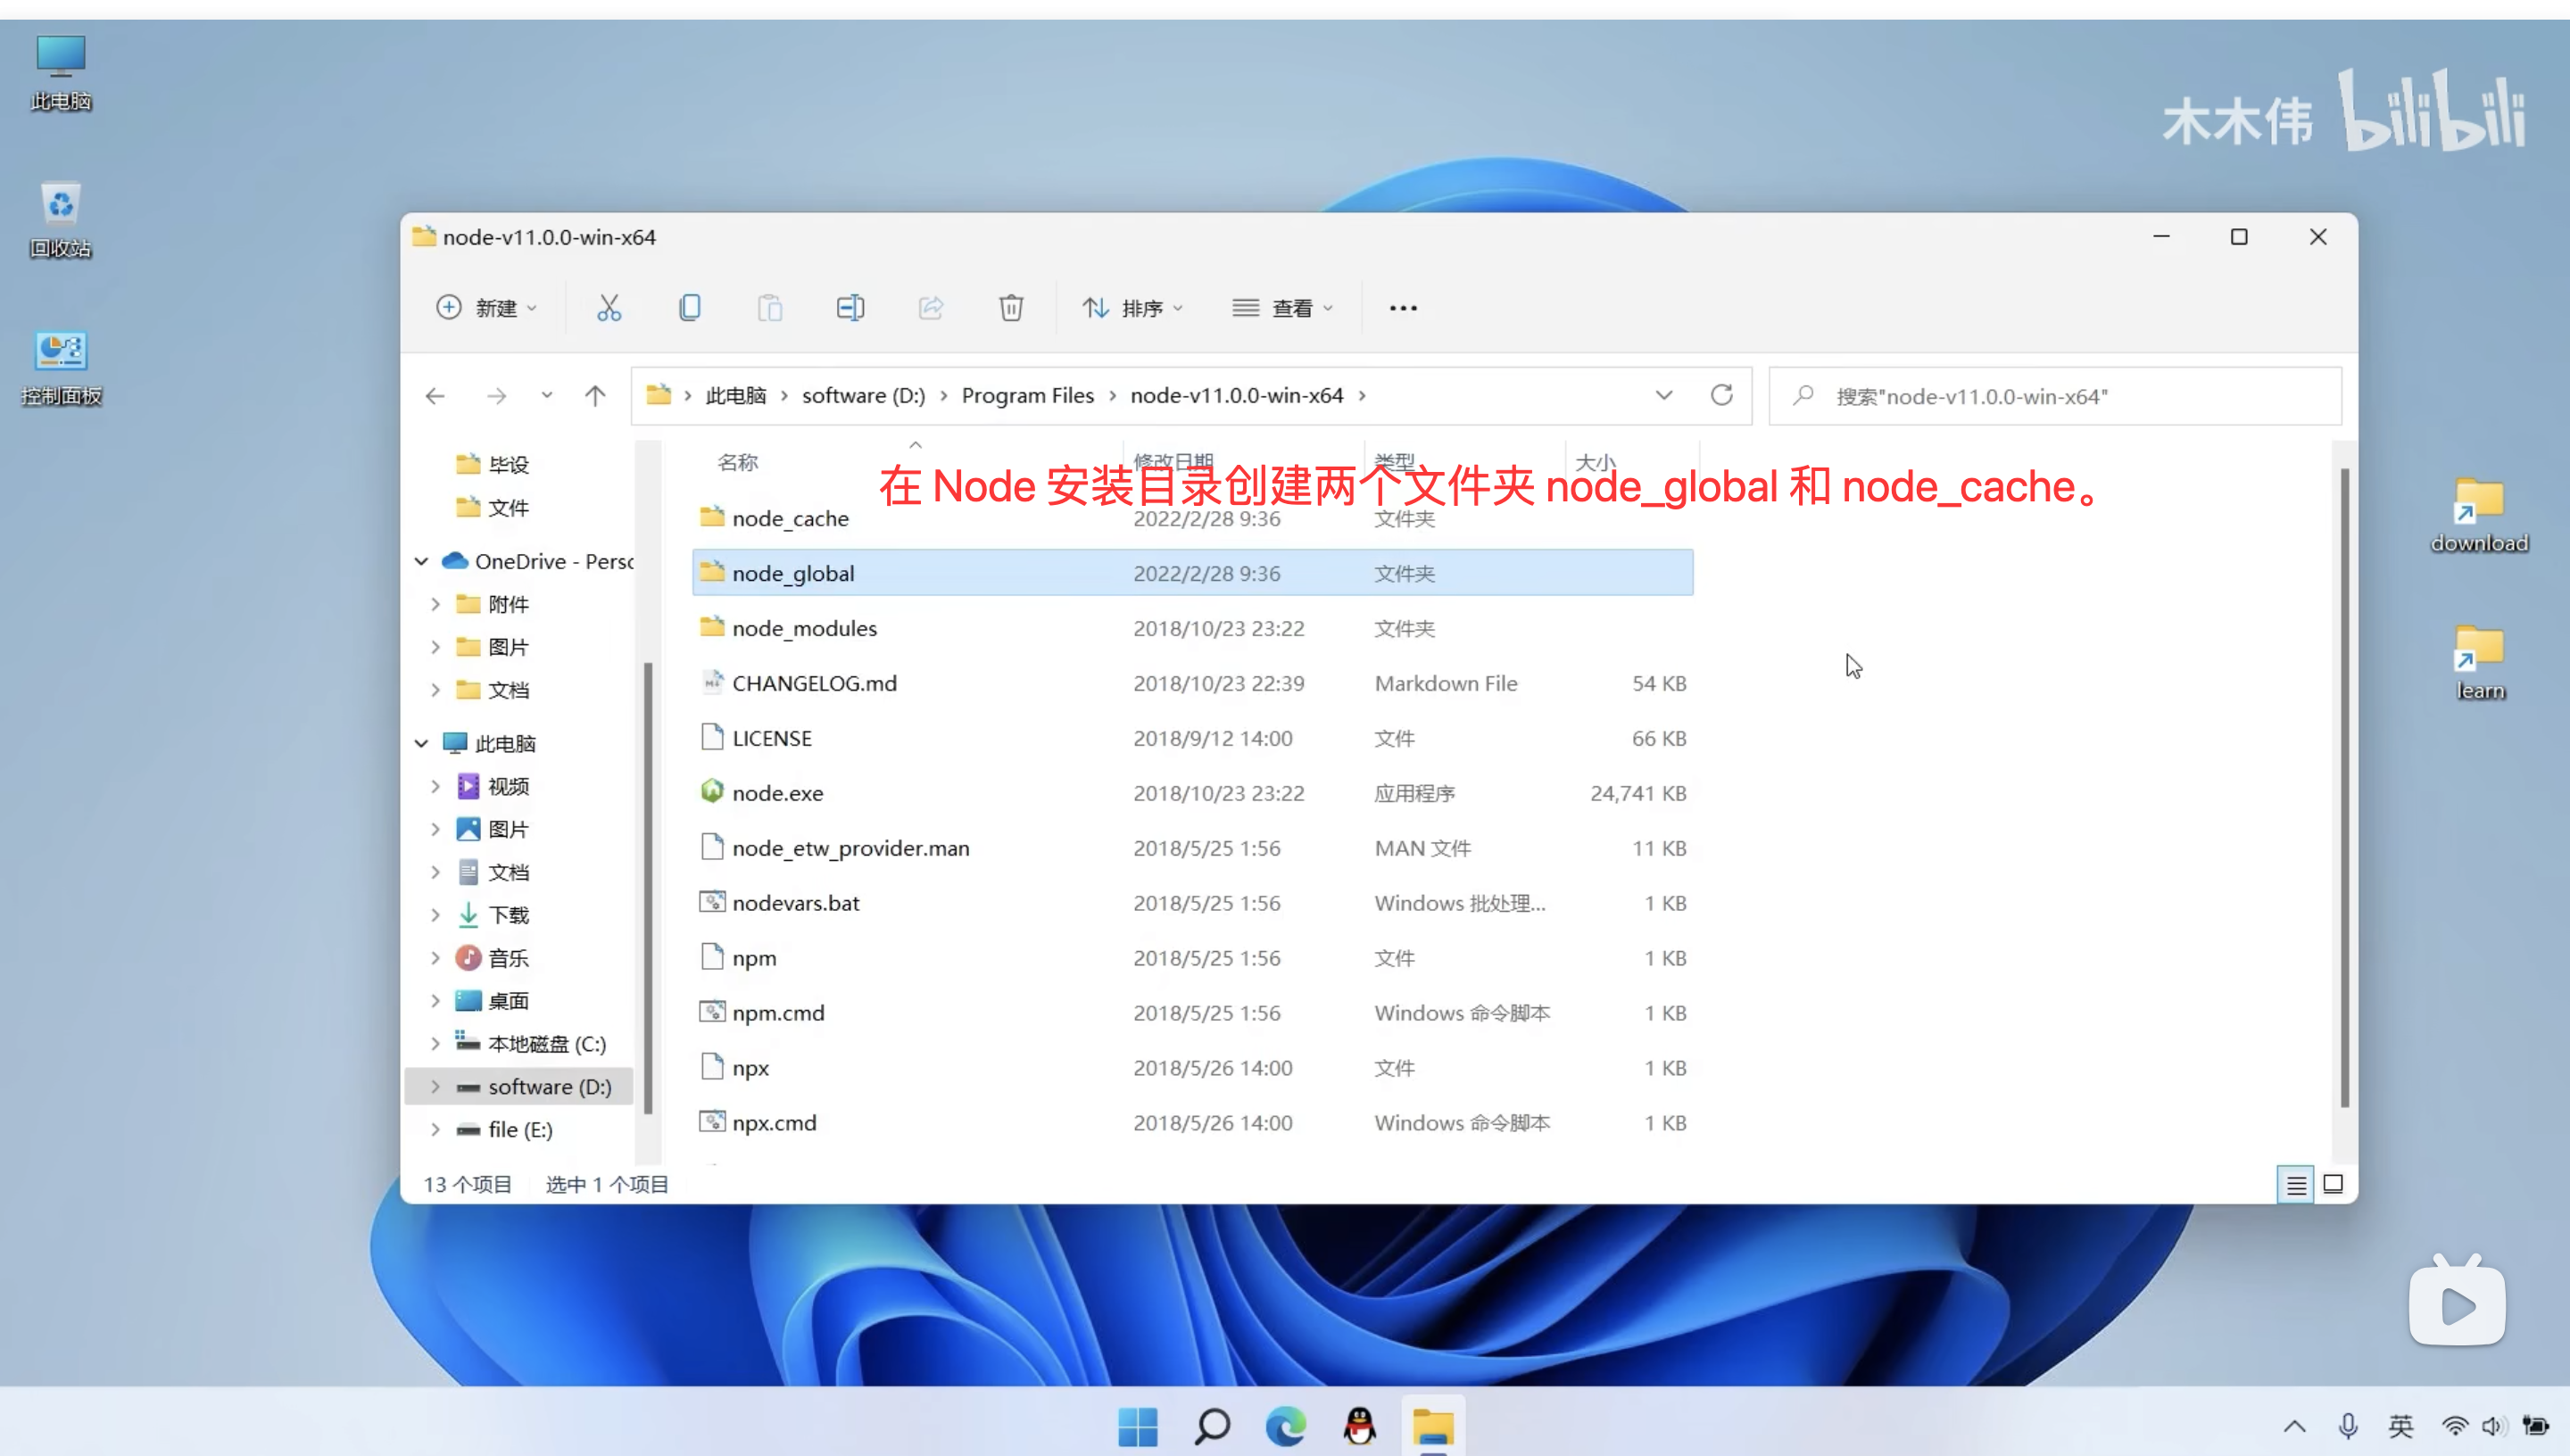Switch to details view icon in status bar

click(2296, 1185)
